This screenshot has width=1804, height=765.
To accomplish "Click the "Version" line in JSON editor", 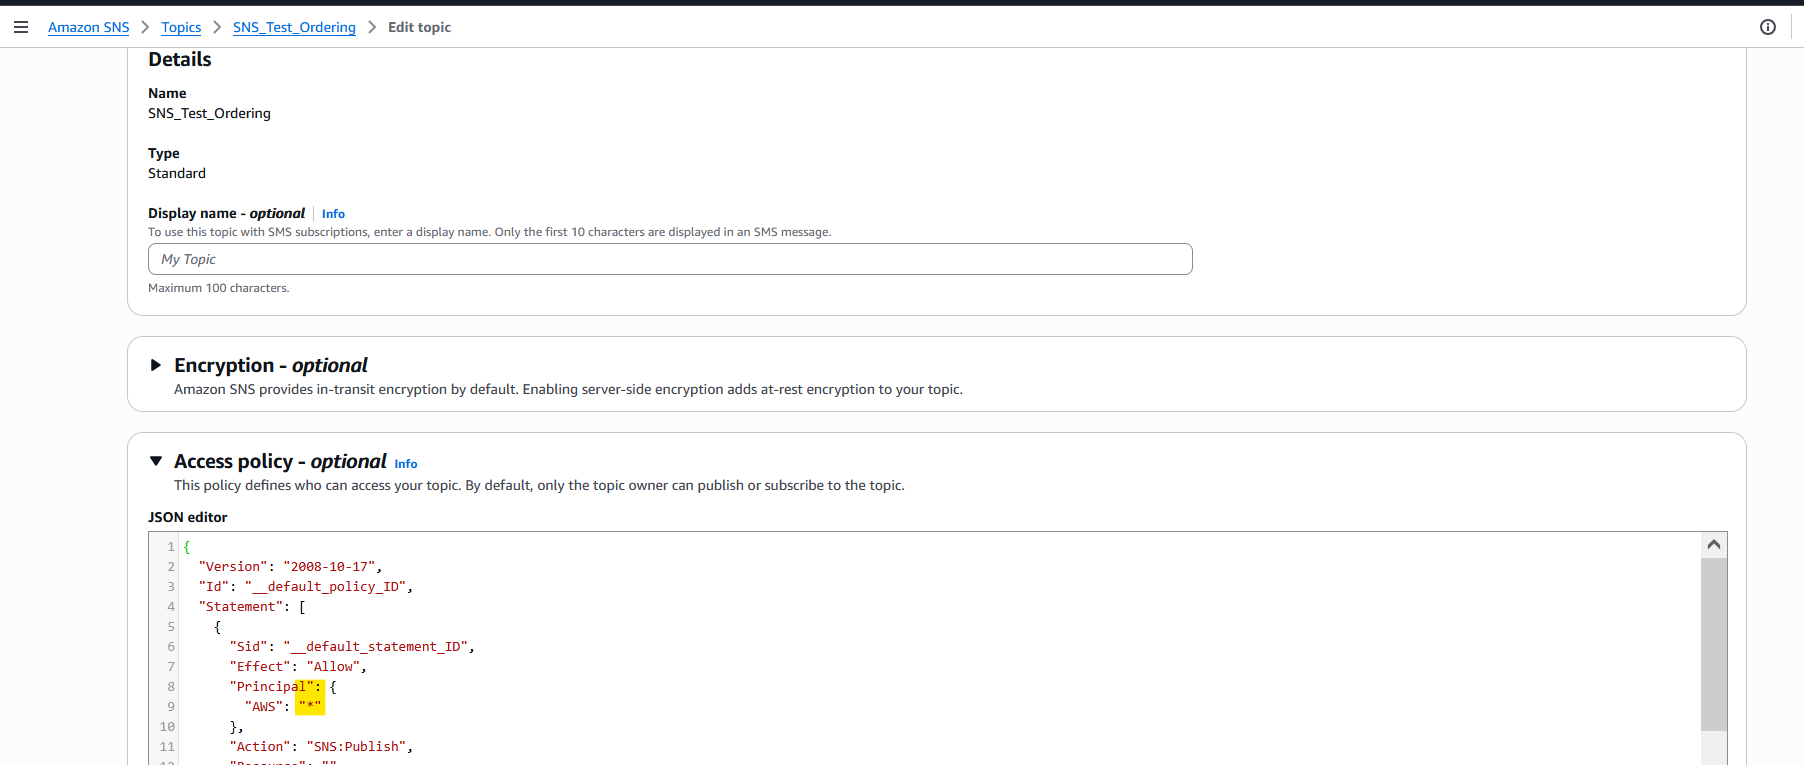I will coord(290,567).
